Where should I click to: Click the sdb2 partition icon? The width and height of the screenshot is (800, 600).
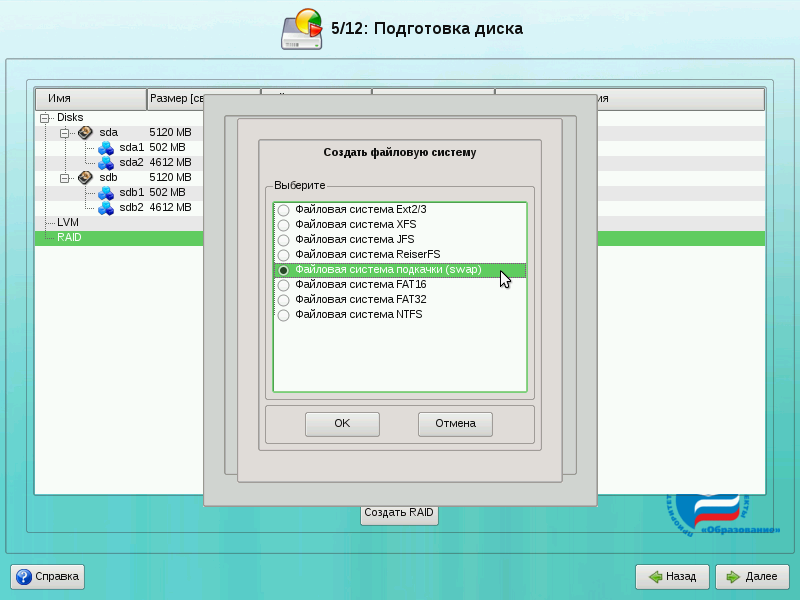tap(106, 207)
